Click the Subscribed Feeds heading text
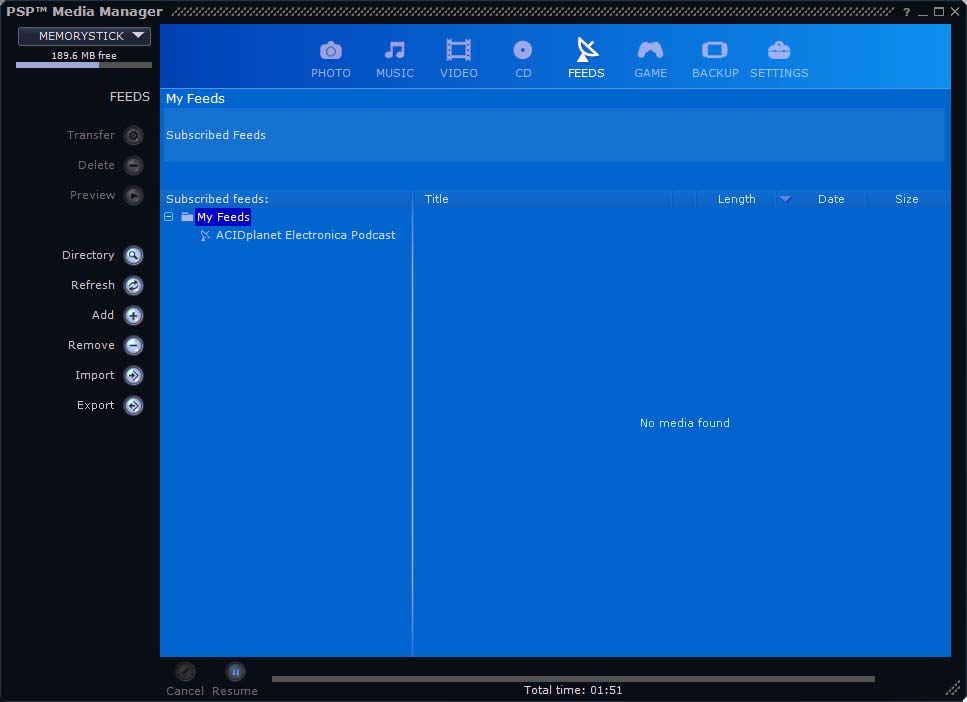Image resolution: width=967 pixels, height=702 pixels. [216, 135]
